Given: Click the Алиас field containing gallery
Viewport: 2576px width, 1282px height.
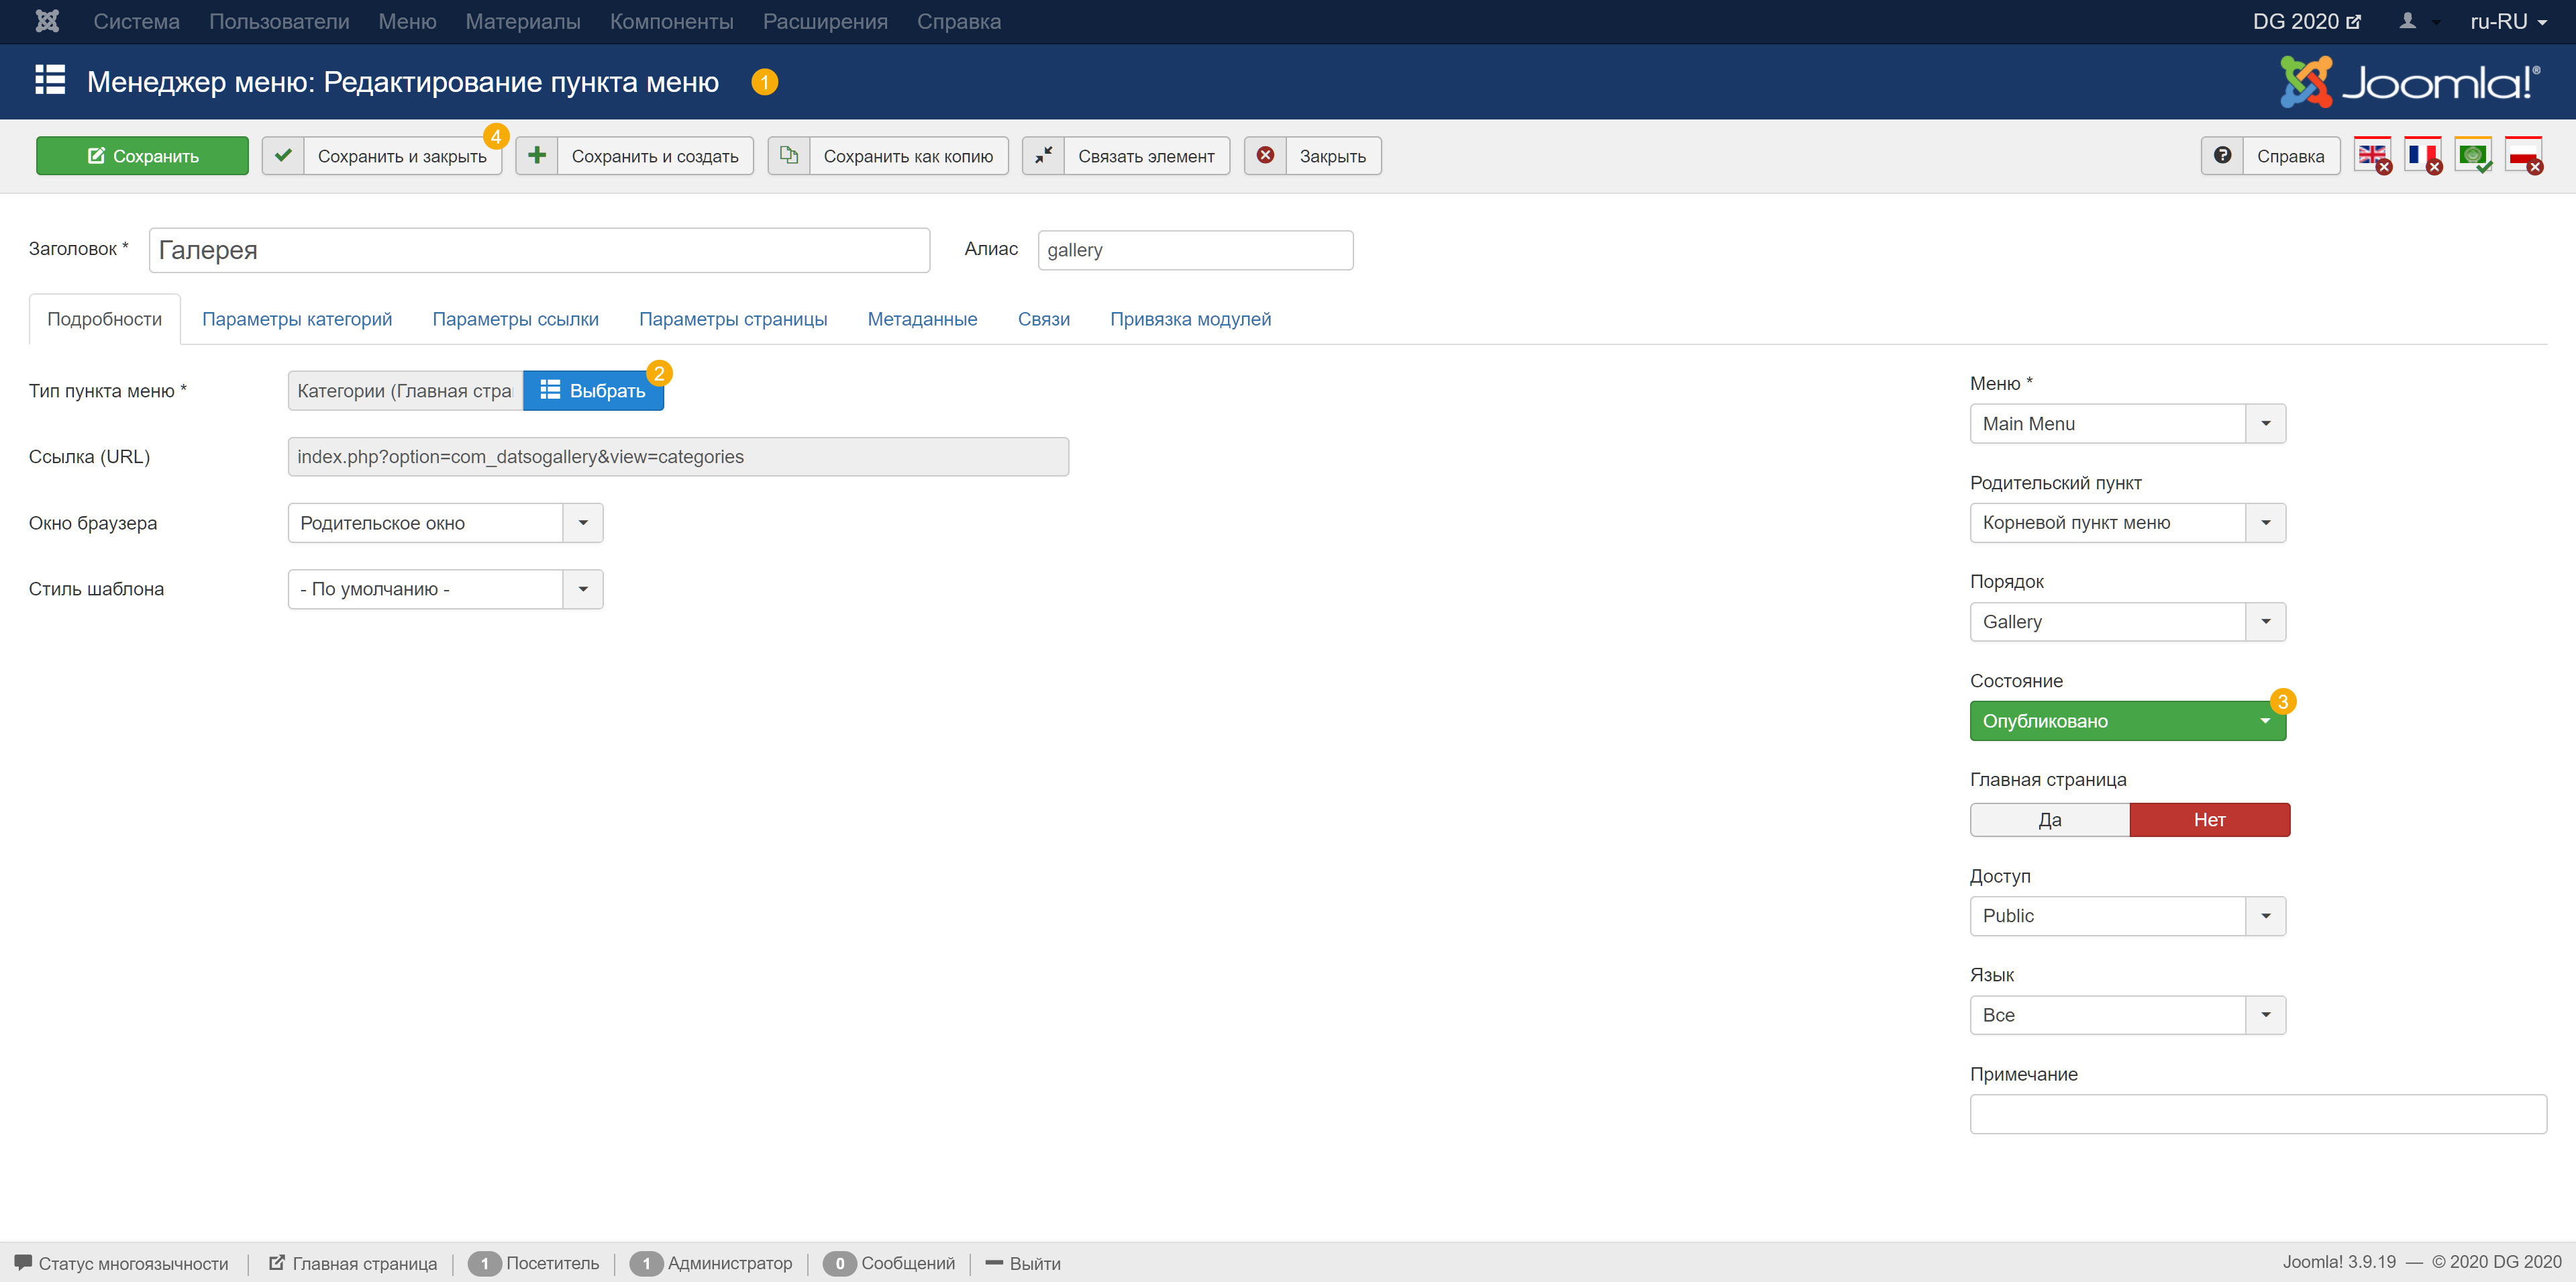Looking at the screenshot, I should tap(1195, 250).
